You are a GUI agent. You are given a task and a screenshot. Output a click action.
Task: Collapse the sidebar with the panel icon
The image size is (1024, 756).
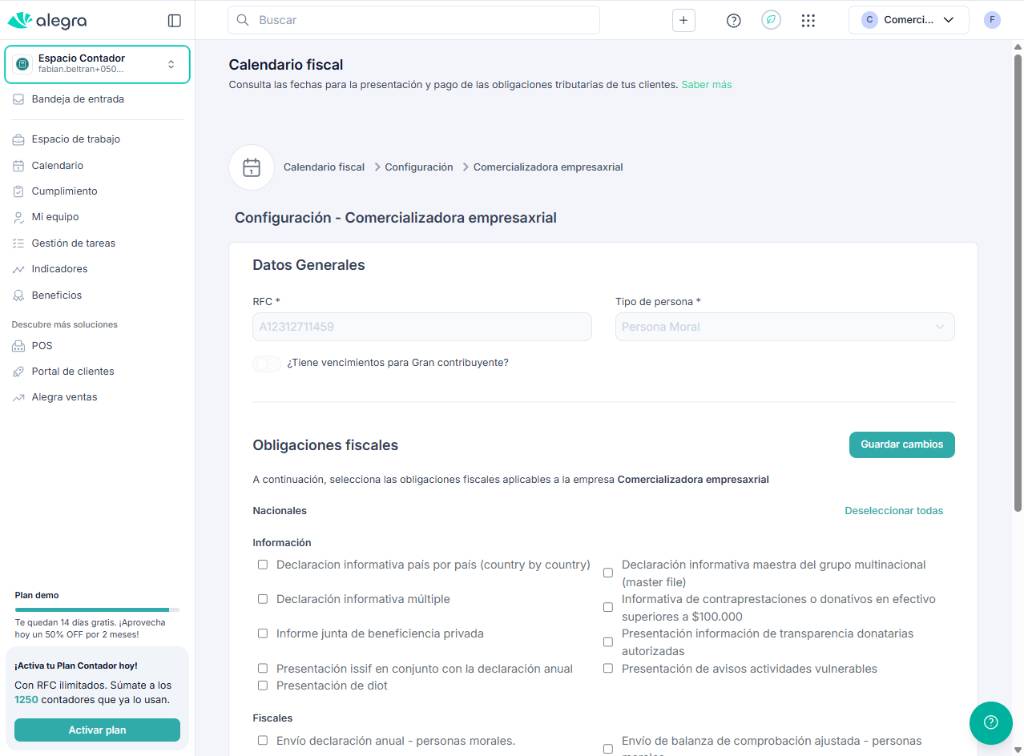click(x=174, y=19)
